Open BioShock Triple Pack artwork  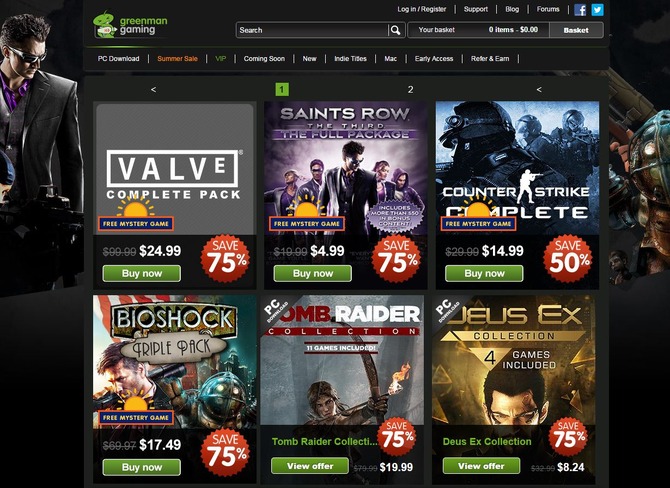174,362
